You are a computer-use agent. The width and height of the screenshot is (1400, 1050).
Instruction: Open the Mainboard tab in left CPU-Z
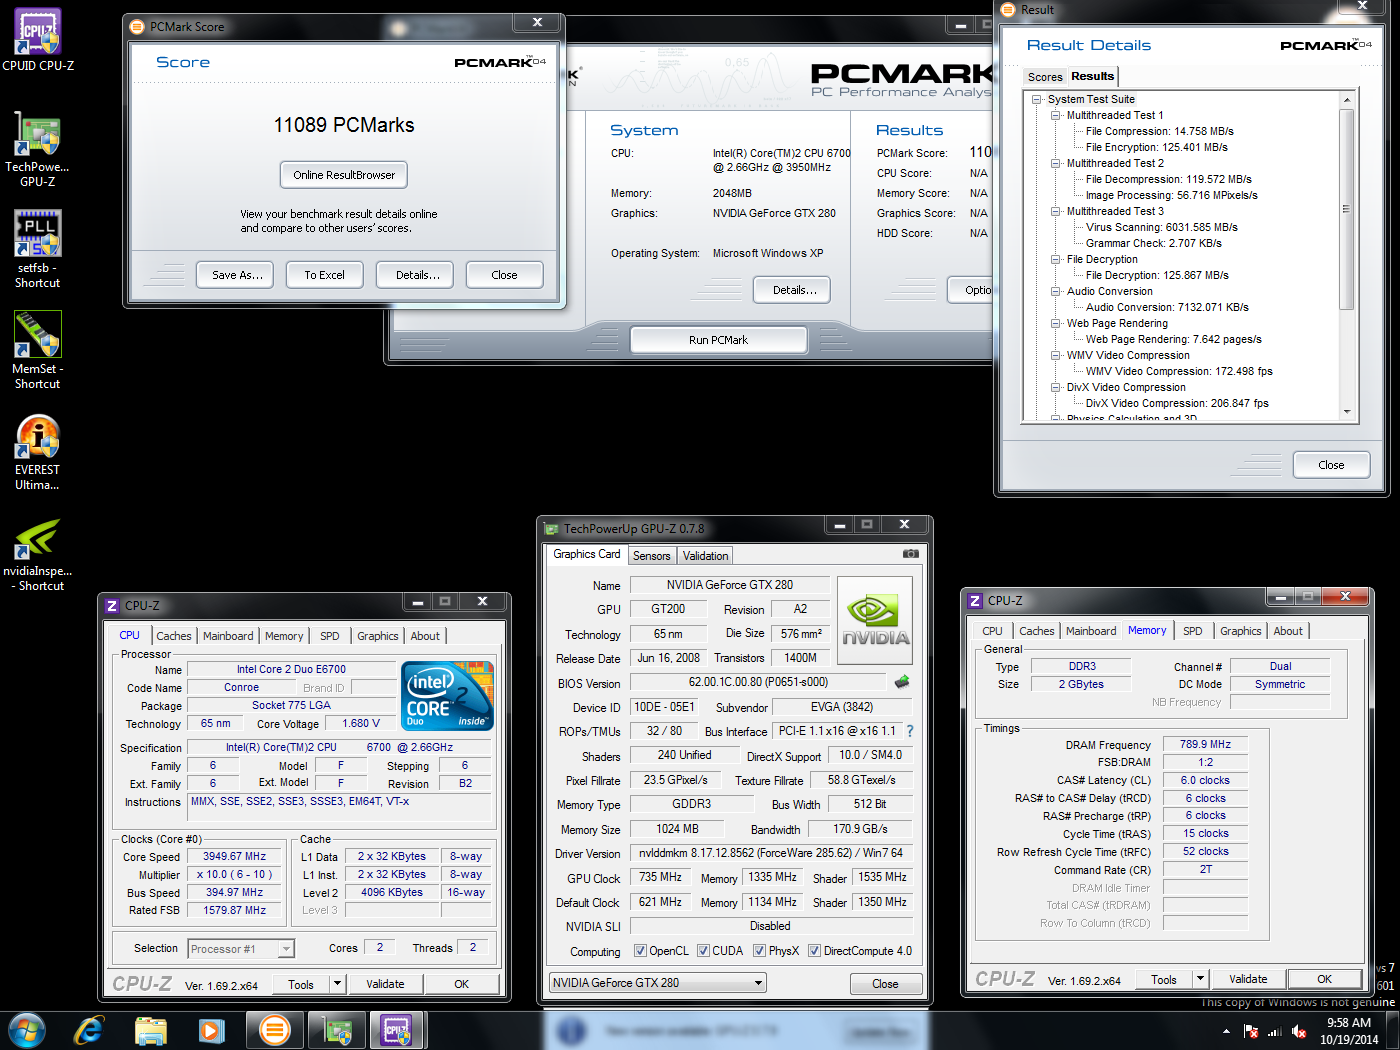point(228,636)
